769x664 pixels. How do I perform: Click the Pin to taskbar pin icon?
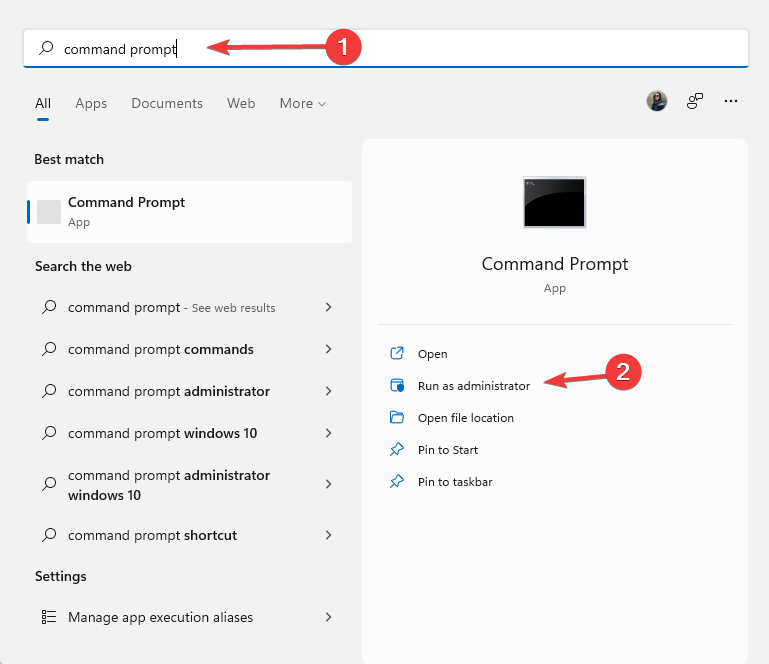pyautogui.click(x=397, y=482)
